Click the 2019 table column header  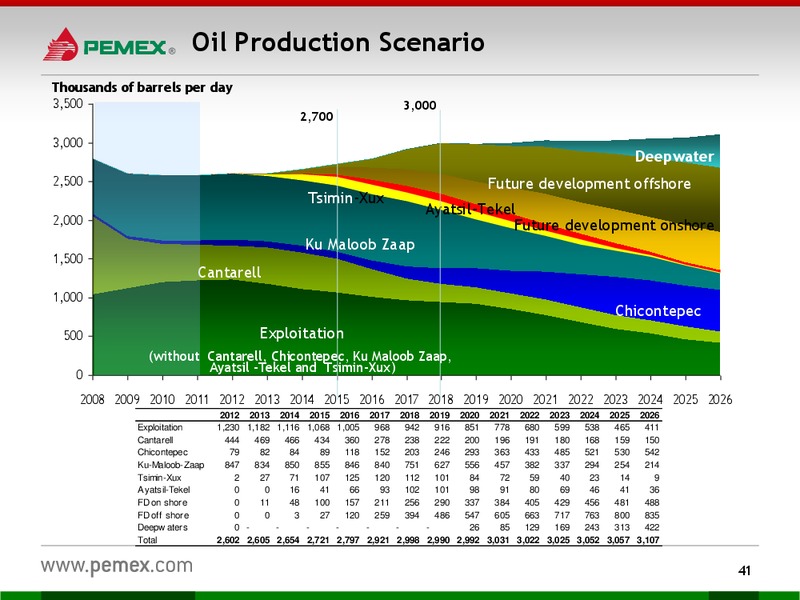[439, 415]
